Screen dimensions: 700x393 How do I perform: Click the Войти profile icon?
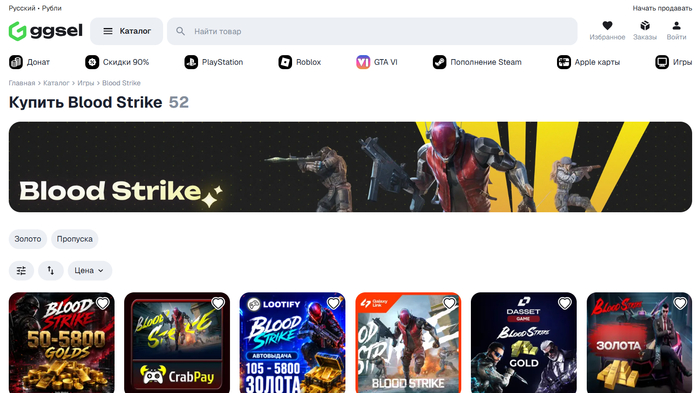676,26
